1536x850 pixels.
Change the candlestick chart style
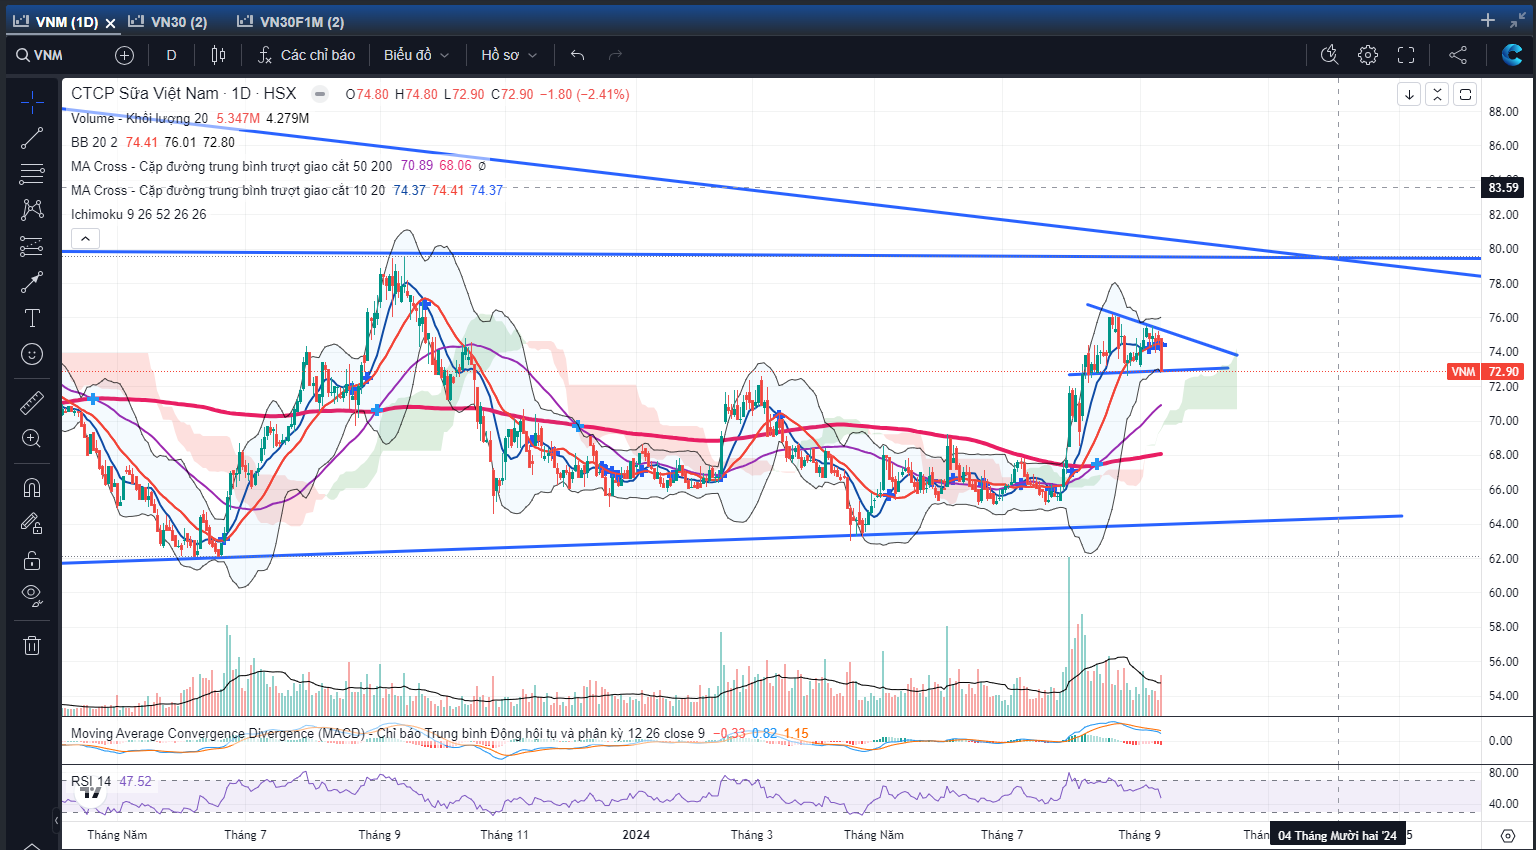point(218,55)
